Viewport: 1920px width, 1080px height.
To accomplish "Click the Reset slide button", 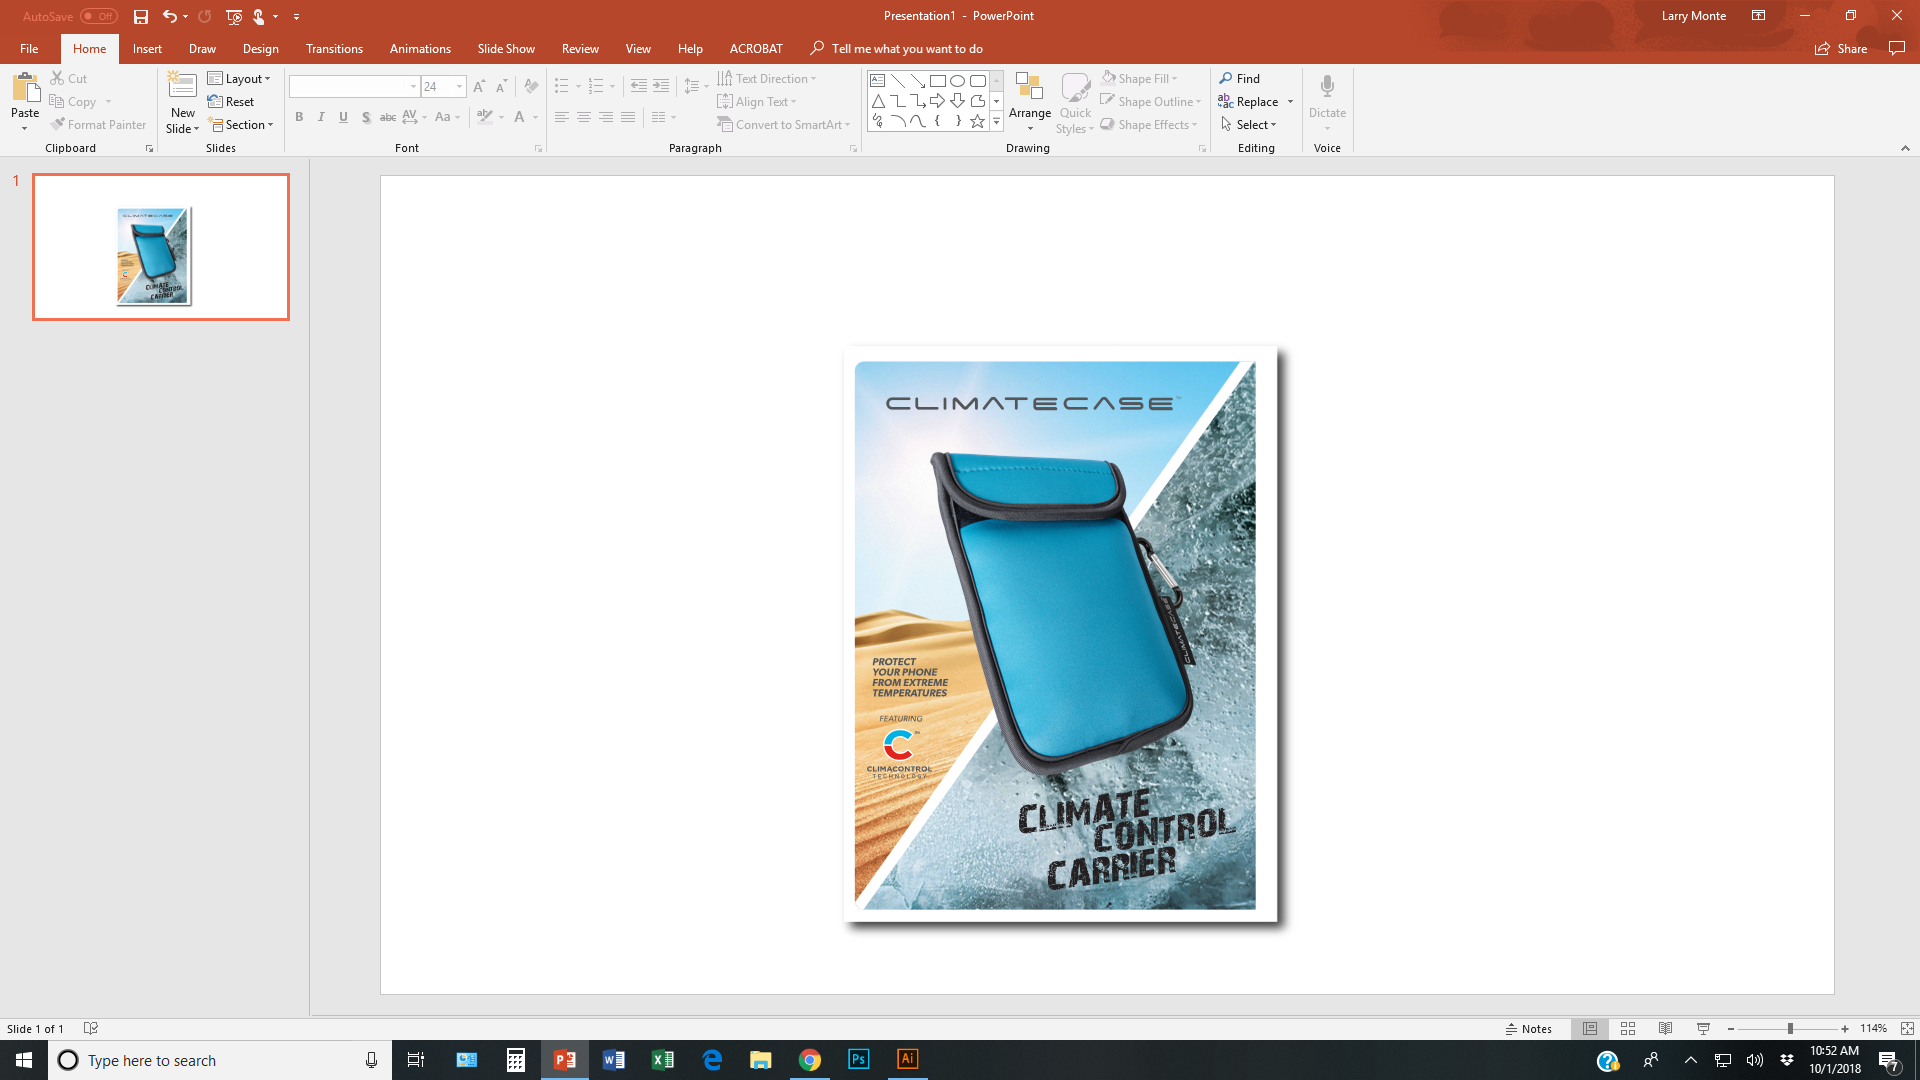I will point(231,101).
